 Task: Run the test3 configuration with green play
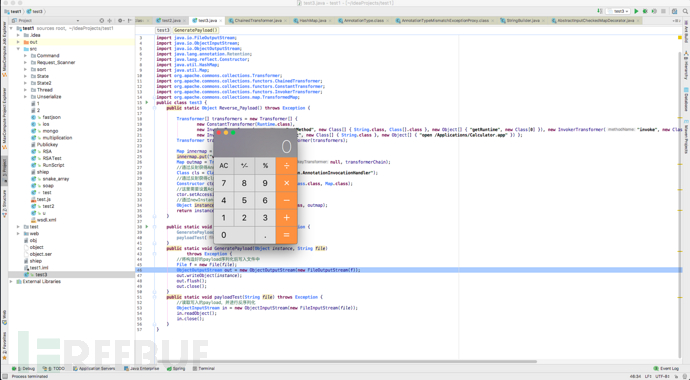click(x=636, y=11)
